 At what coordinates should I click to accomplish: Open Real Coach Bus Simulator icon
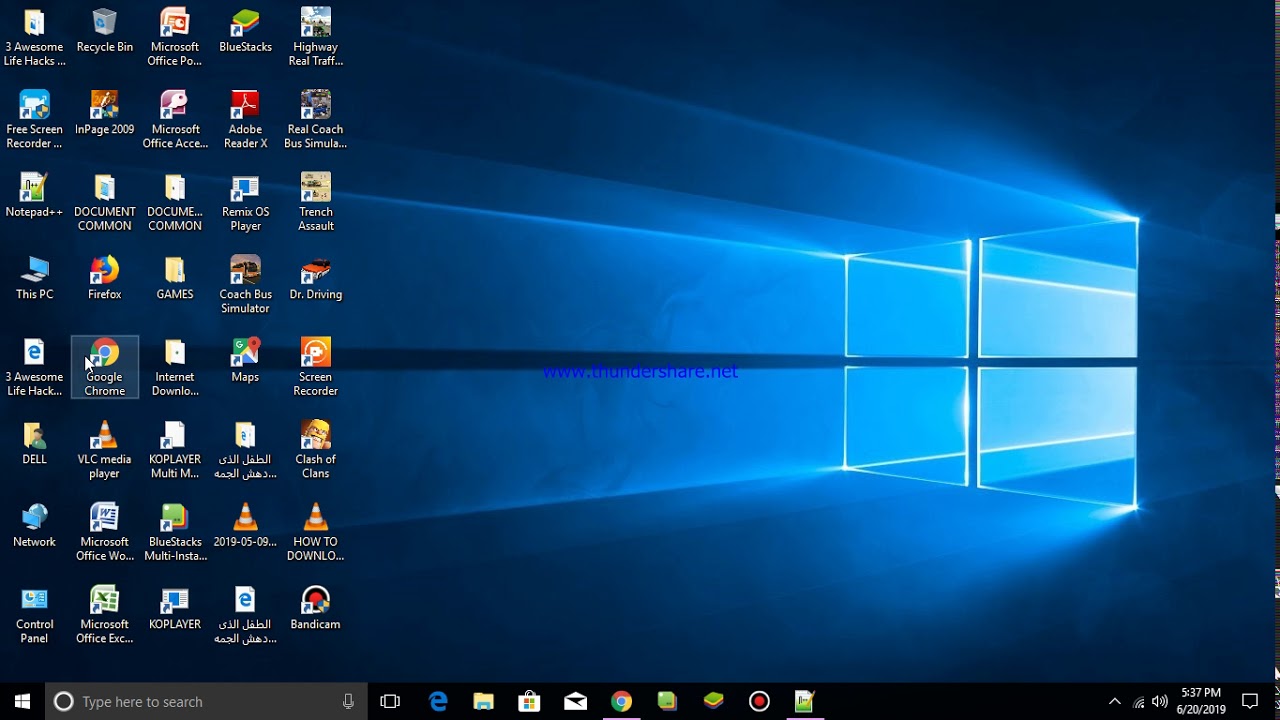315,120
